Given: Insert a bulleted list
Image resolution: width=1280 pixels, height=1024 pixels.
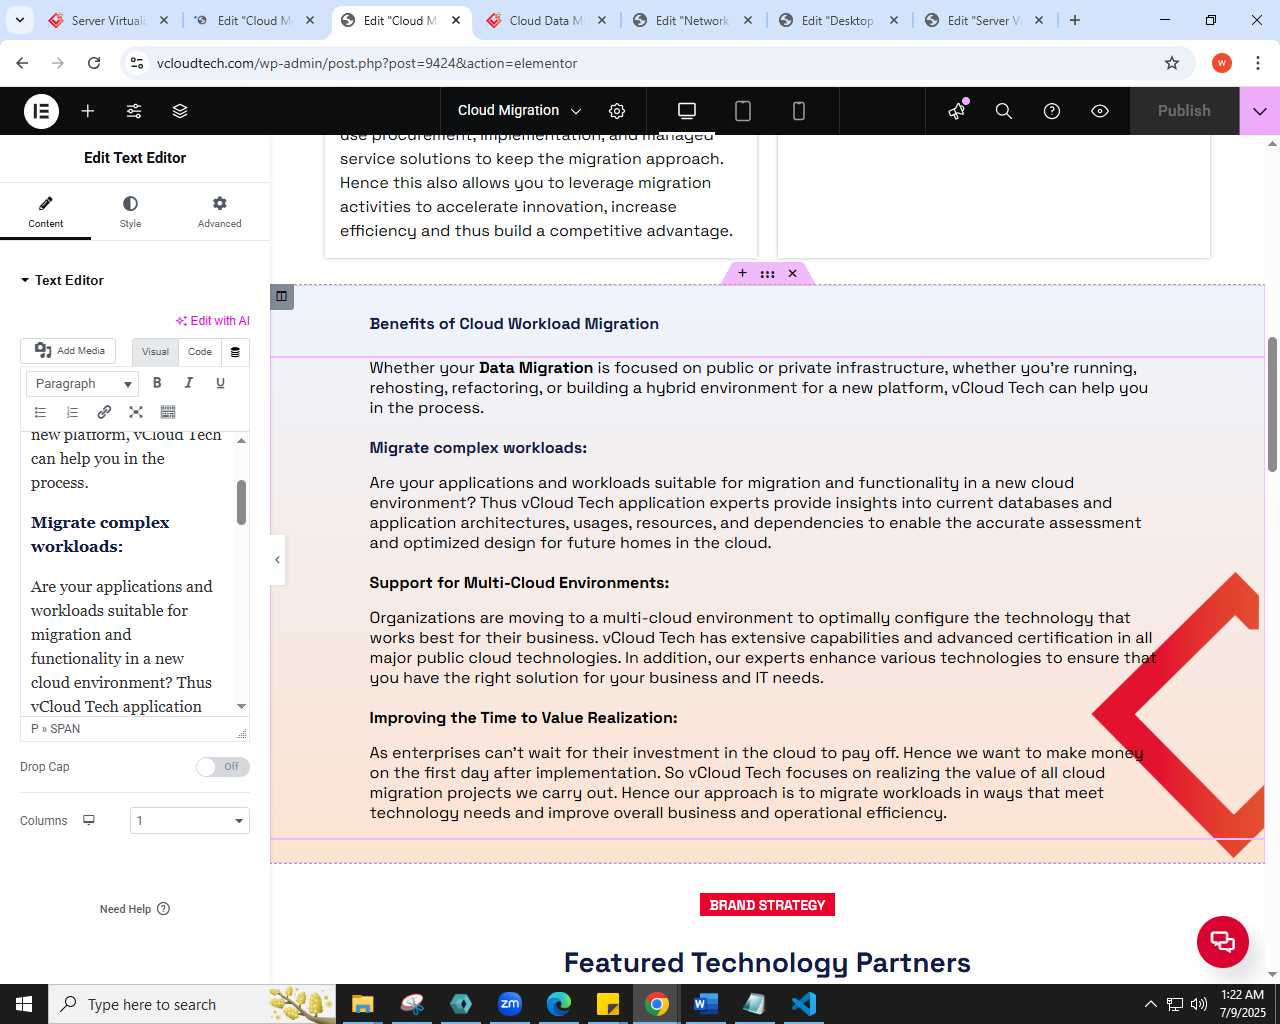Looking at the screenshot, I should pos(41,412).
